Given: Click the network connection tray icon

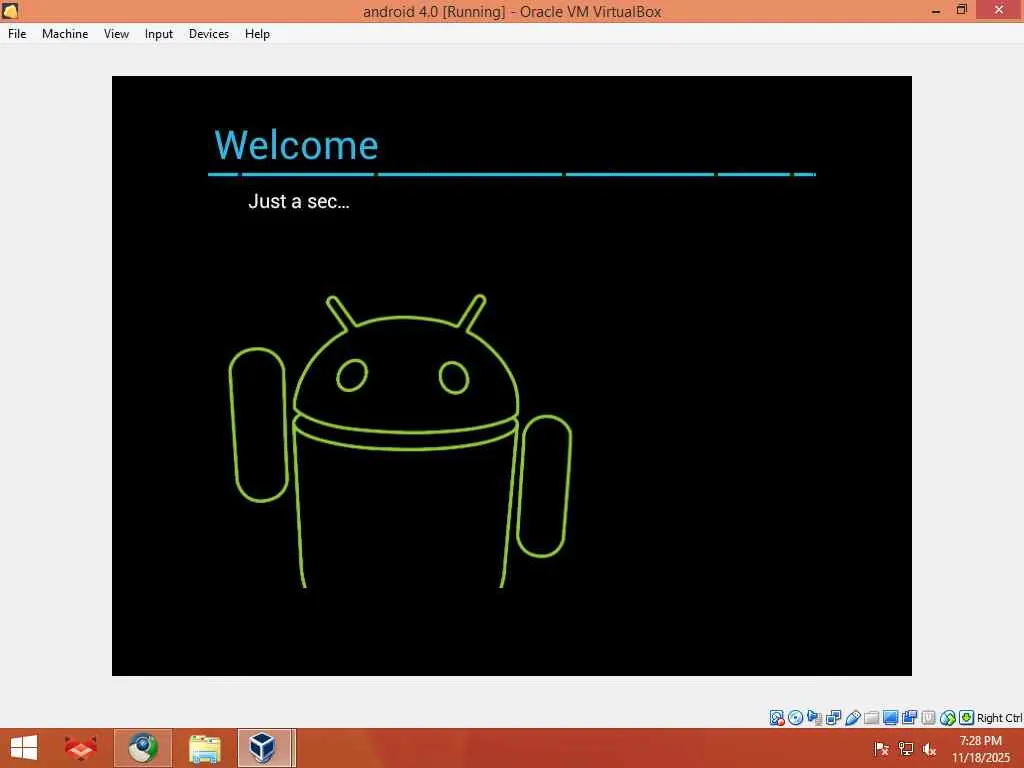Looking at the screenshot, I should pyautogui.click(x=906, y=749).
